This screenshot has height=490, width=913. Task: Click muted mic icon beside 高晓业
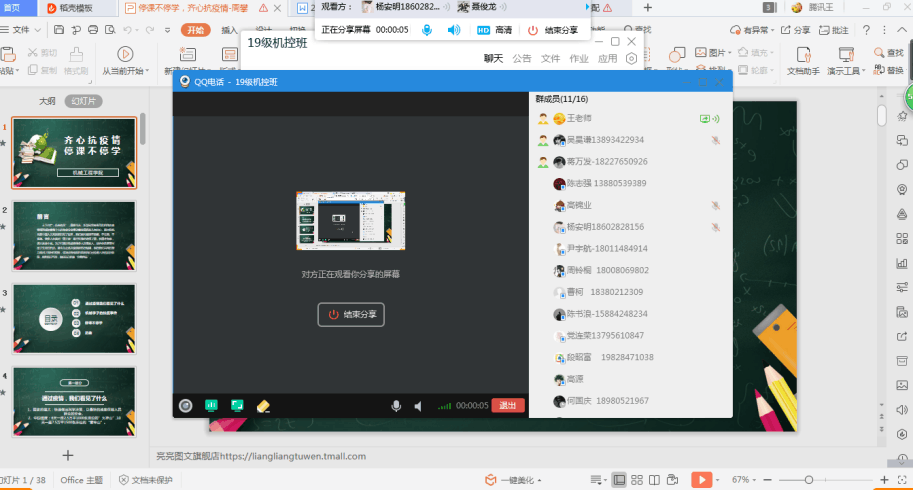coord(716,205)
